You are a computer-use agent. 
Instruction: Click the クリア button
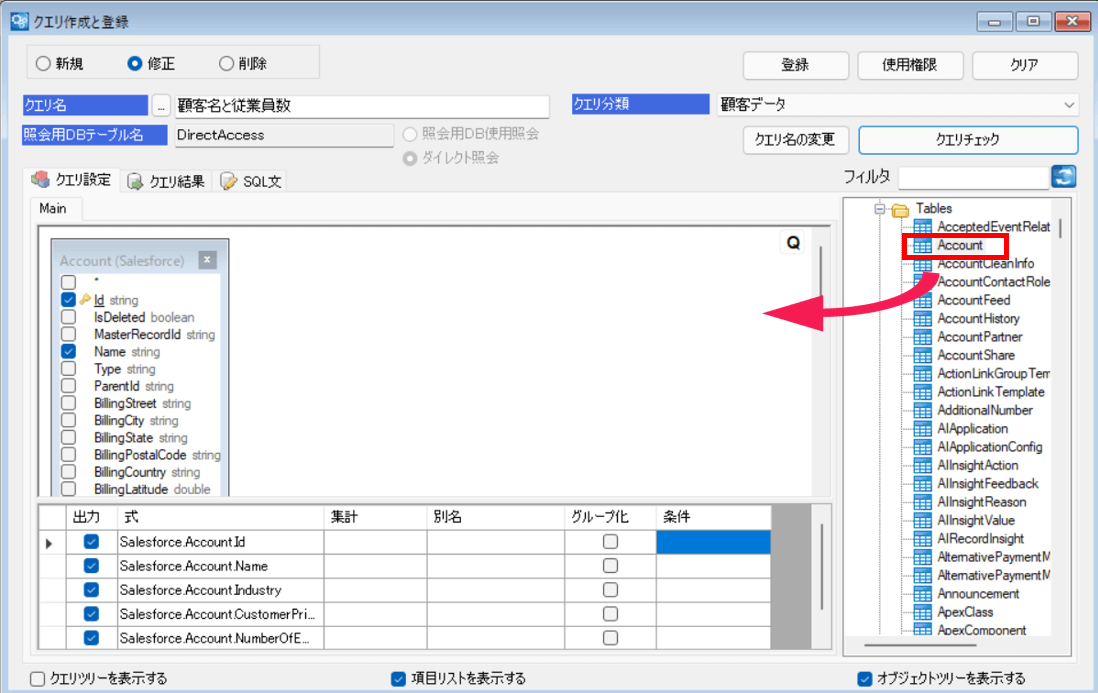tap(1024, 65)
